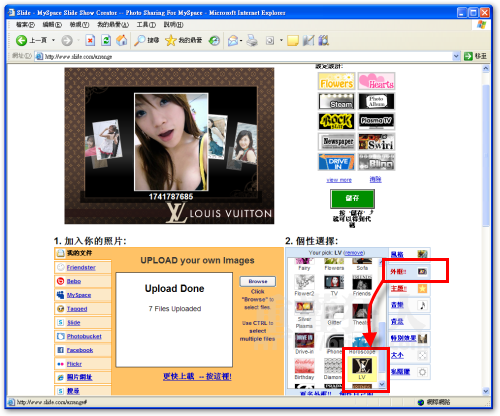
Task: Open Search with the magnifier icon
Action: [140, 41]
